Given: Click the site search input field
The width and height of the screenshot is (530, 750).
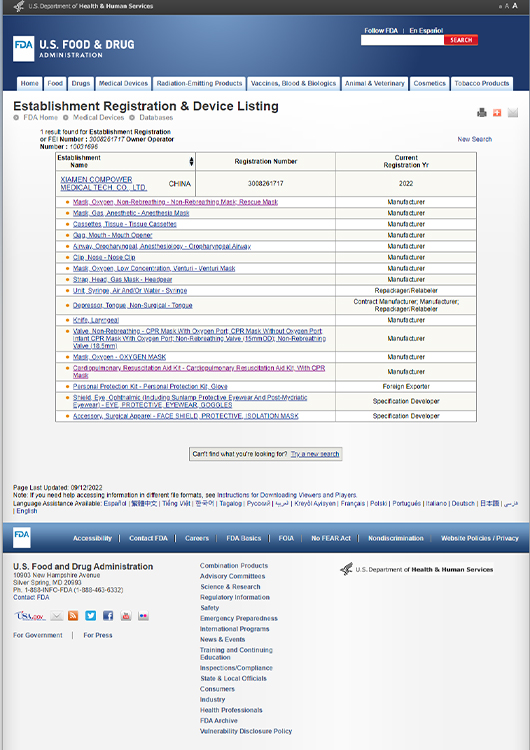Looking at the screenshot, I should (402, 40).
